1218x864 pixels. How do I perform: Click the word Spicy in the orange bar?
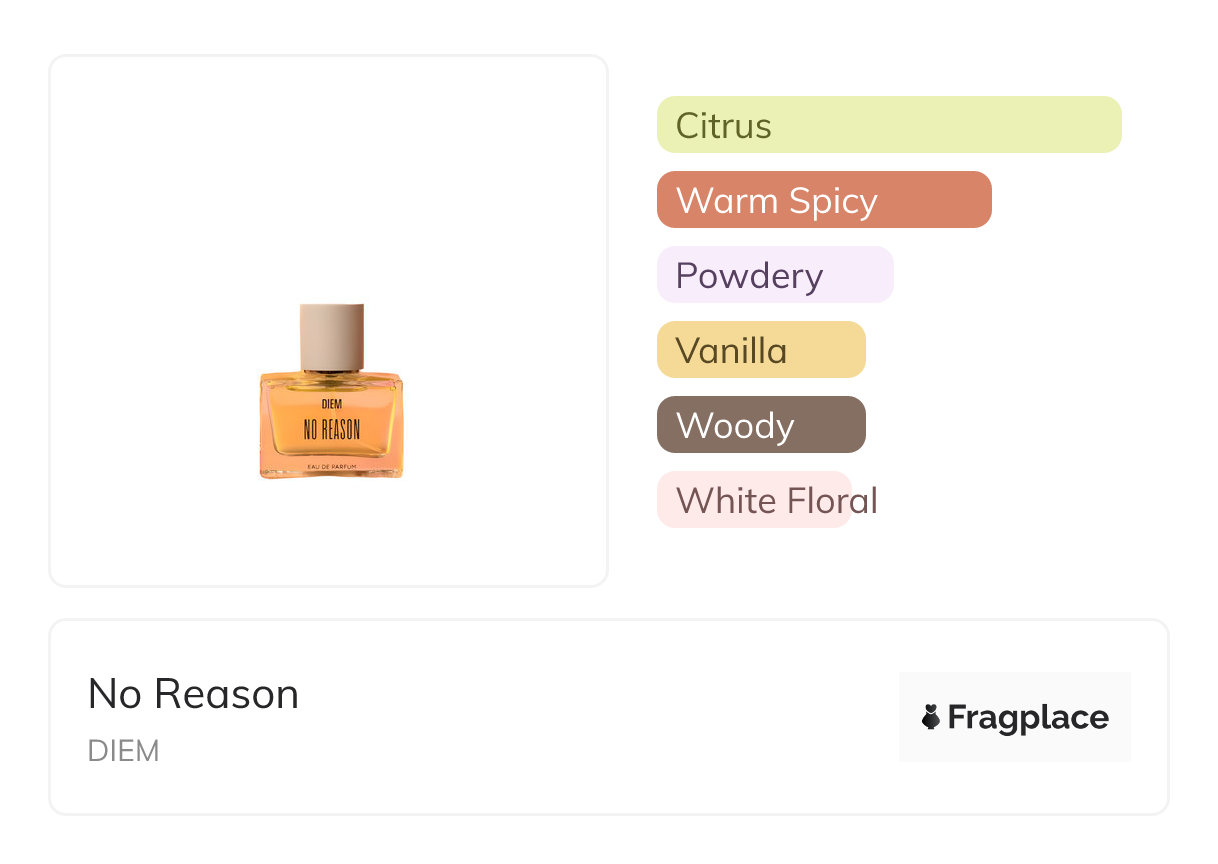pyautogui.click(x=832, y=201)
